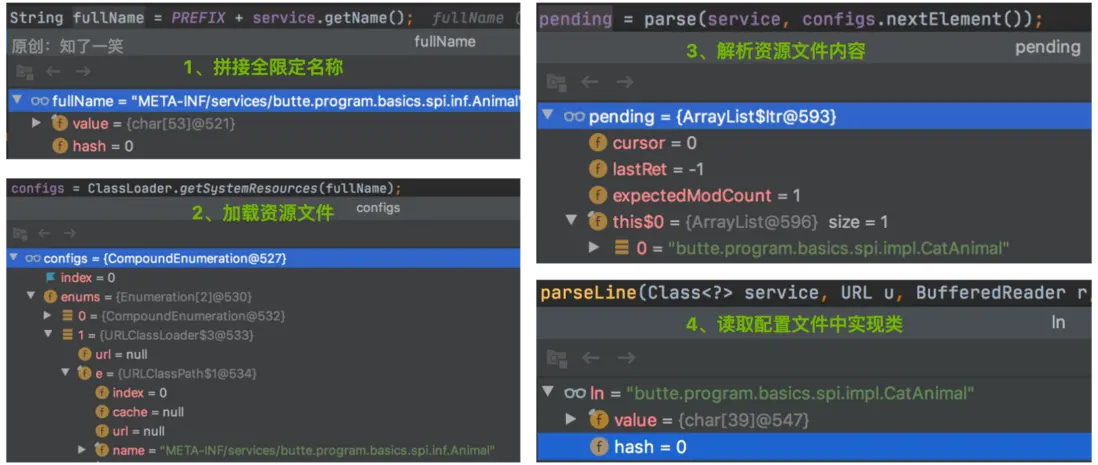Click the "fullName" popup title label
1098x465 pixels.
point(445,42)
